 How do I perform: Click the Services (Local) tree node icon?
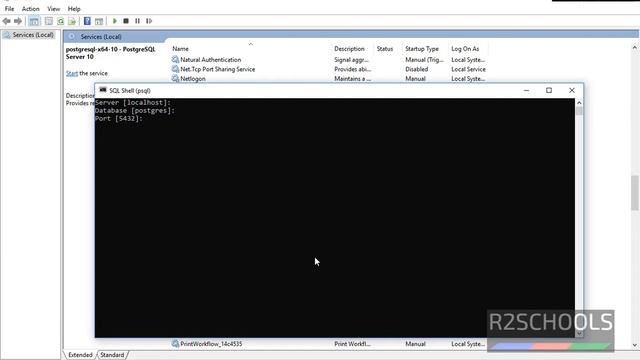pyautogui.click(x=7, y=35)
